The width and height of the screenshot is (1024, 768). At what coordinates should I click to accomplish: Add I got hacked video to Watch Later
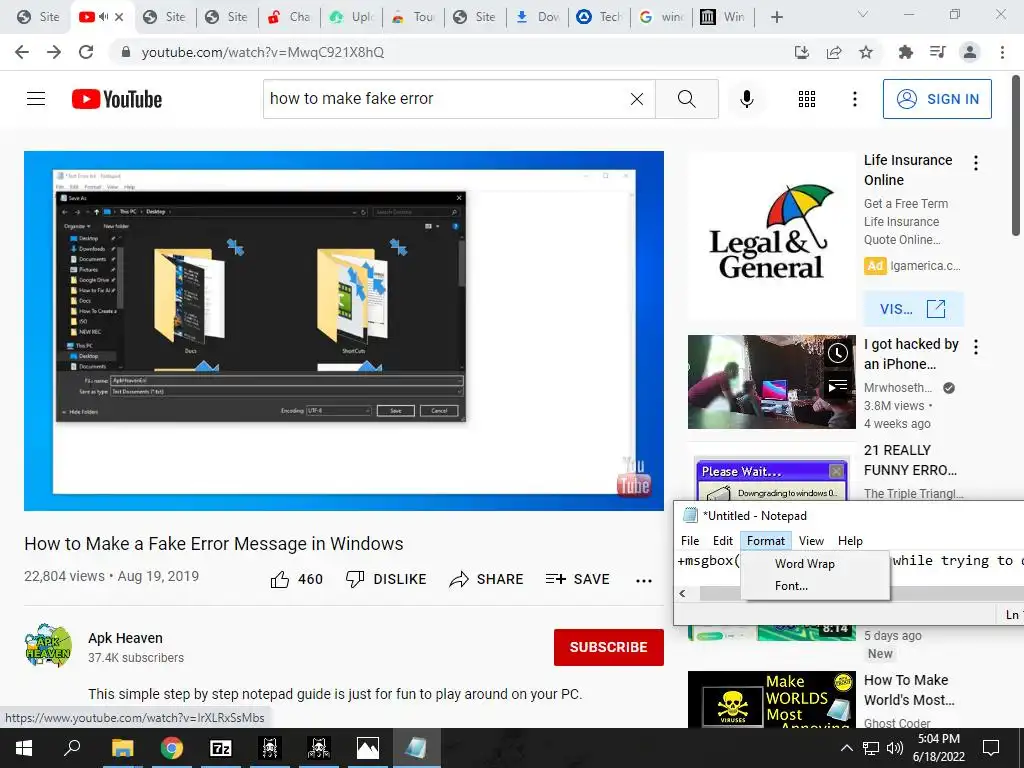(x=837, y=354)
